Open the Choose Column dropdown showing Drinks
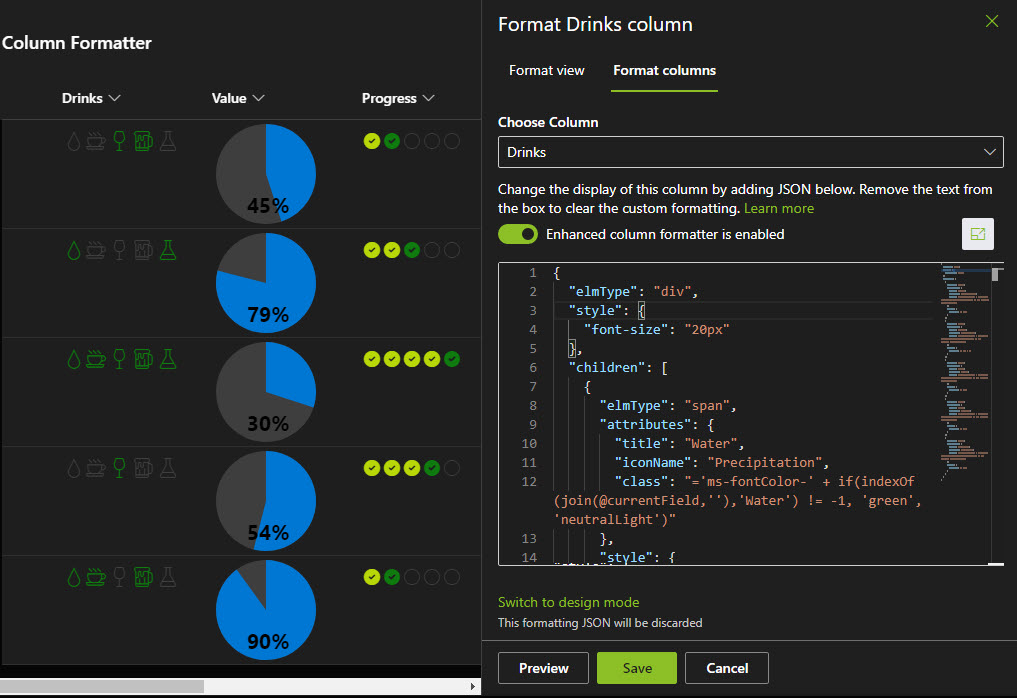This screenshot has width=1017, height=698. (x=750, y=152)
